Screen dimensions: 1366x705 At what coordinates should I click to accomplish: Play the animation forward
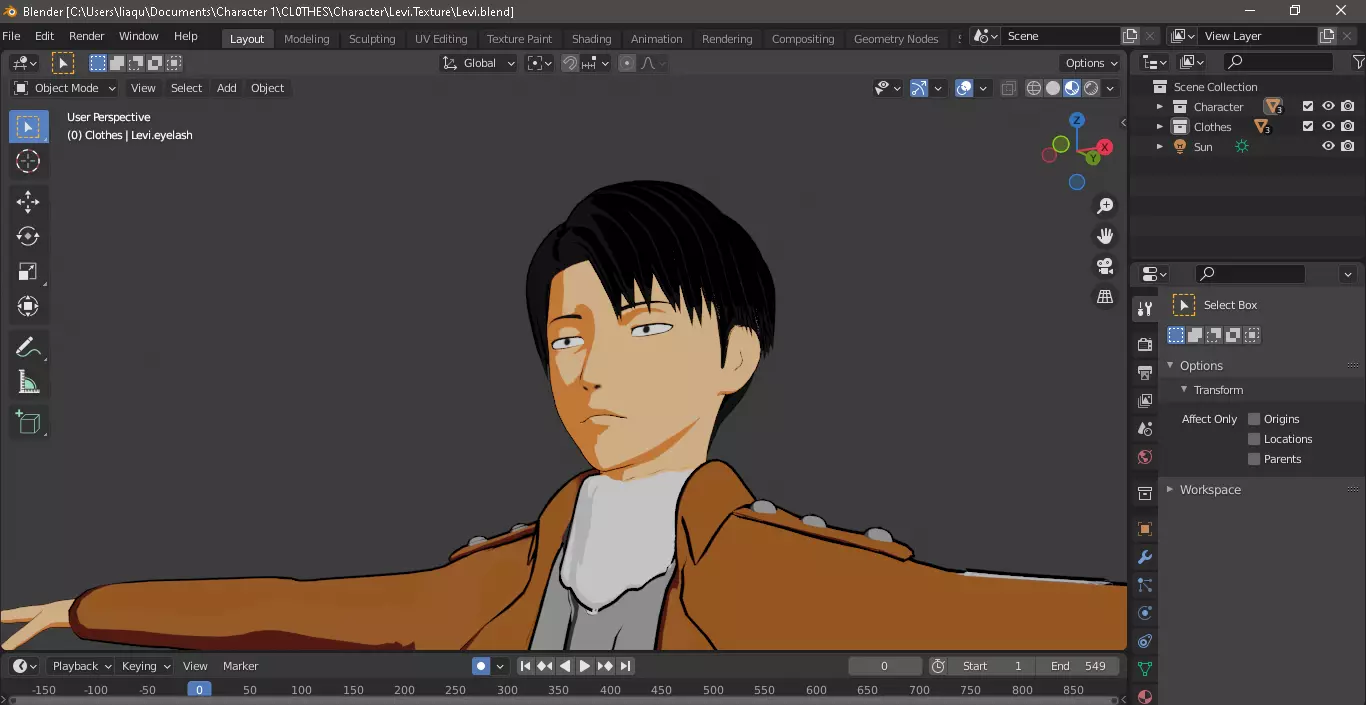point(585,666)
